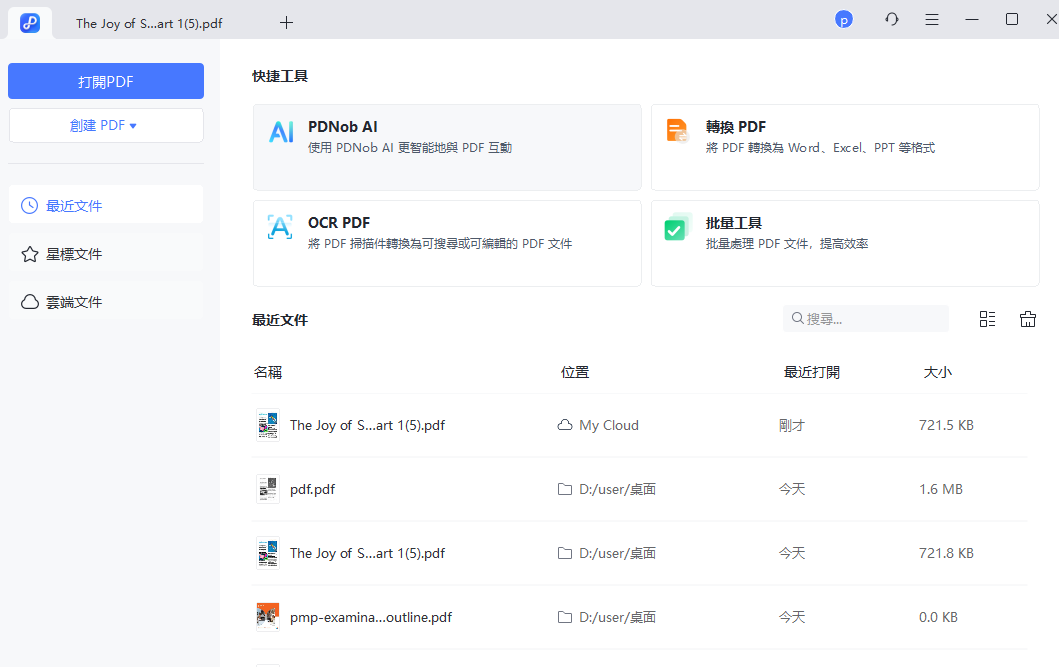Image resolution: width=1059 pixels, height=667 pixels.
Task: Switch the file list view mode
Action: 987,318
